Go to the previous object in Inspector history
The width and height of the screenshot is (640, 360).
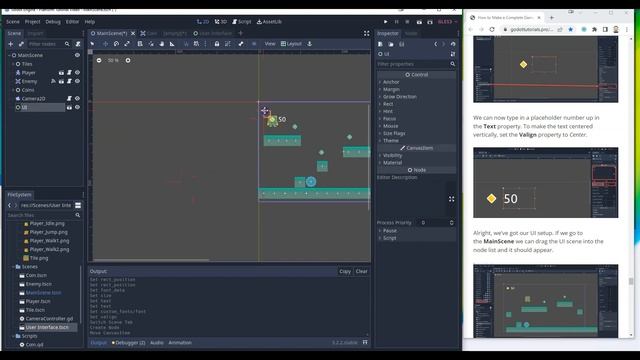click(436, 44)
